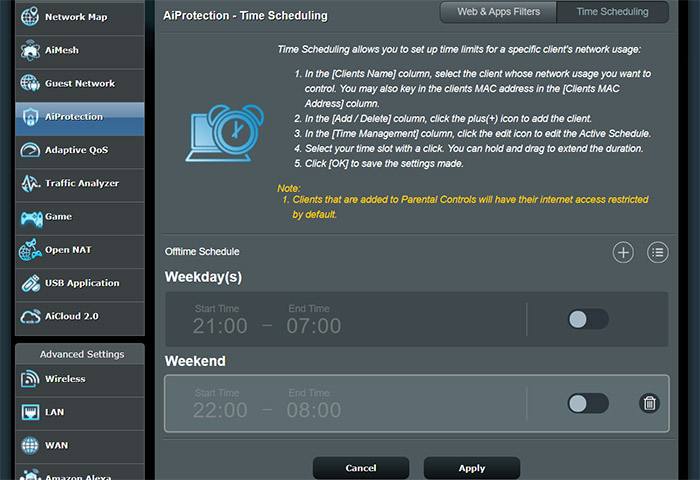Click the Guest Network globe icon
This screenshot has width=700, height=480.
tap(30, 83)
